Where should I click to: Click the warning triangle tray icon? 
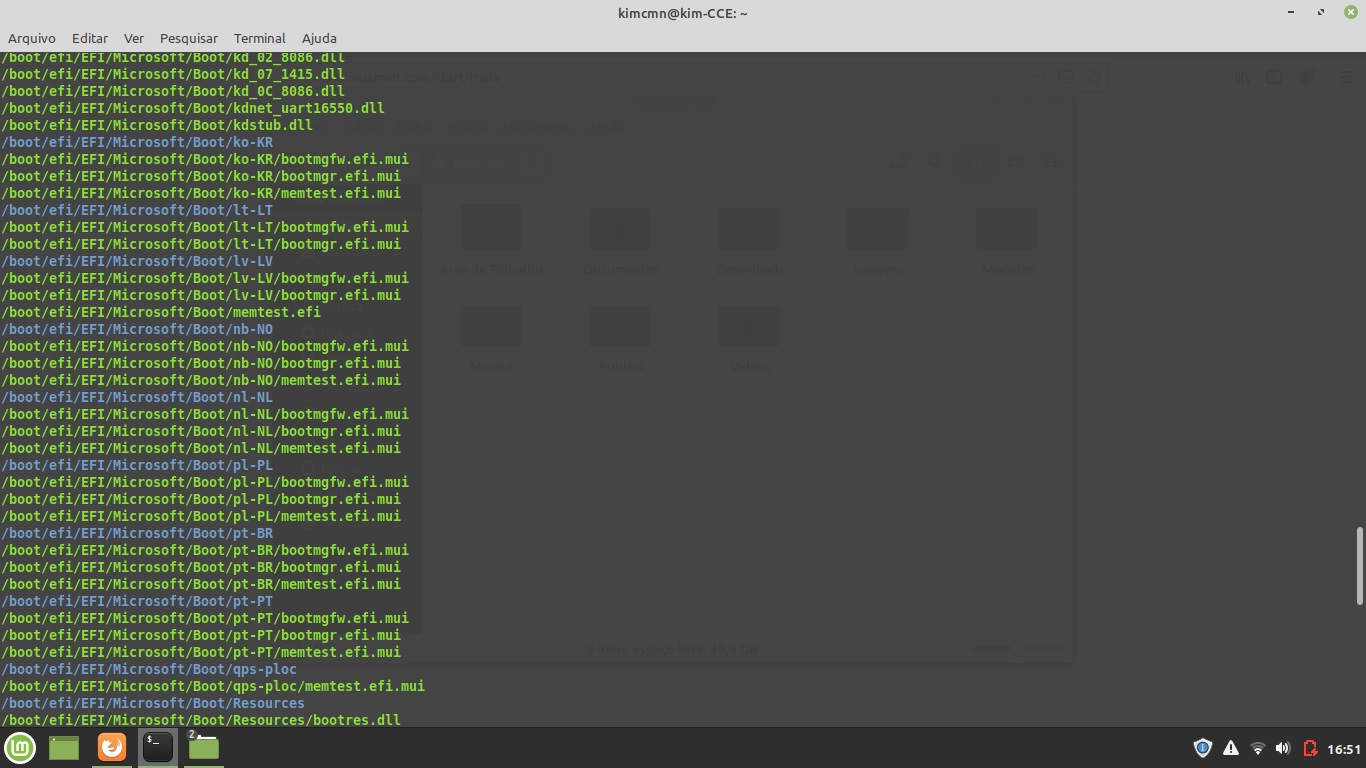[x=1231, y=748]
